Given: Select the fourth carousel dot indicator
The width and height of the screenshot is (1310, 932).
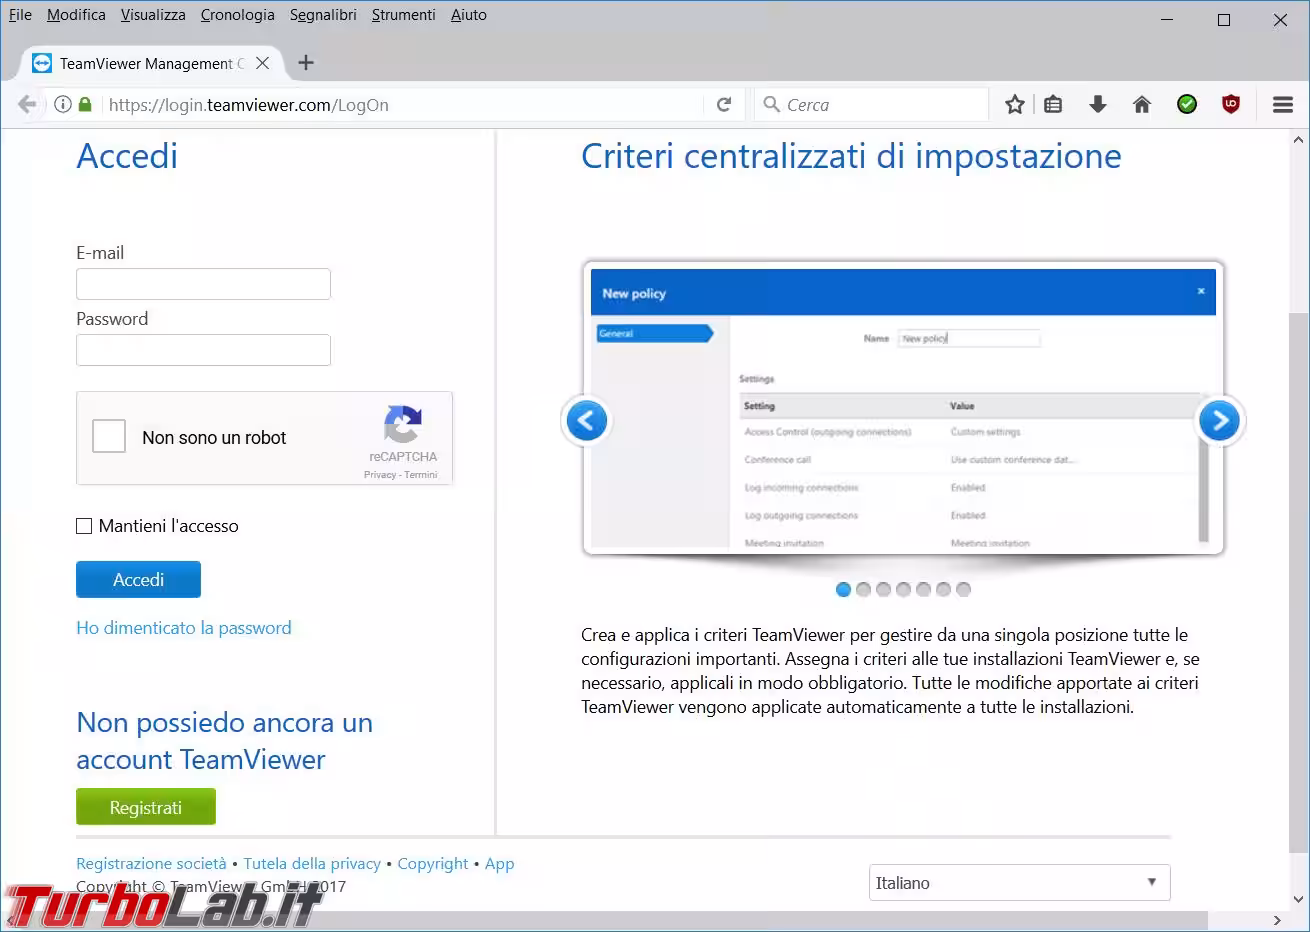Looking at the screenshot, I should pyautogui.click(x=903, y=589).
